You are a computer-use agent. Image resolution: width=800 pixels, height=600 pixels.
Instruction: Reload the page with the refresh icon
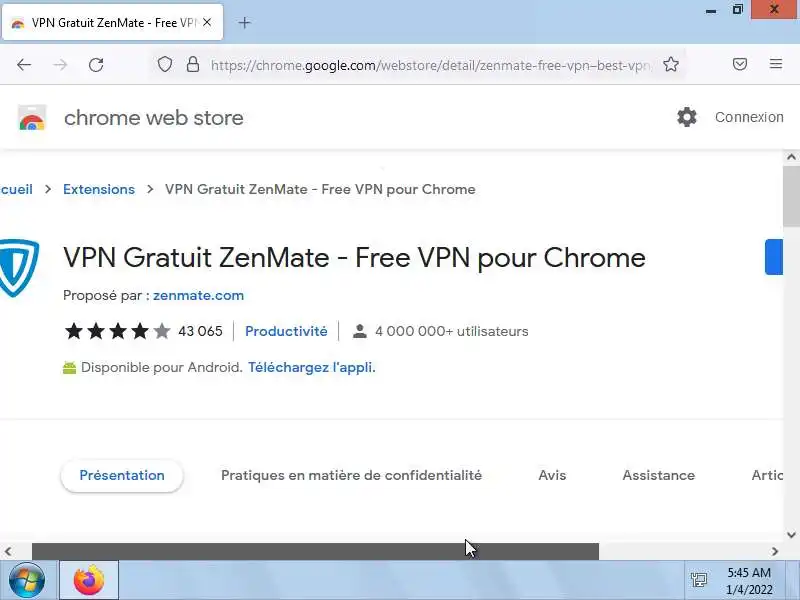tap(96, 65)
